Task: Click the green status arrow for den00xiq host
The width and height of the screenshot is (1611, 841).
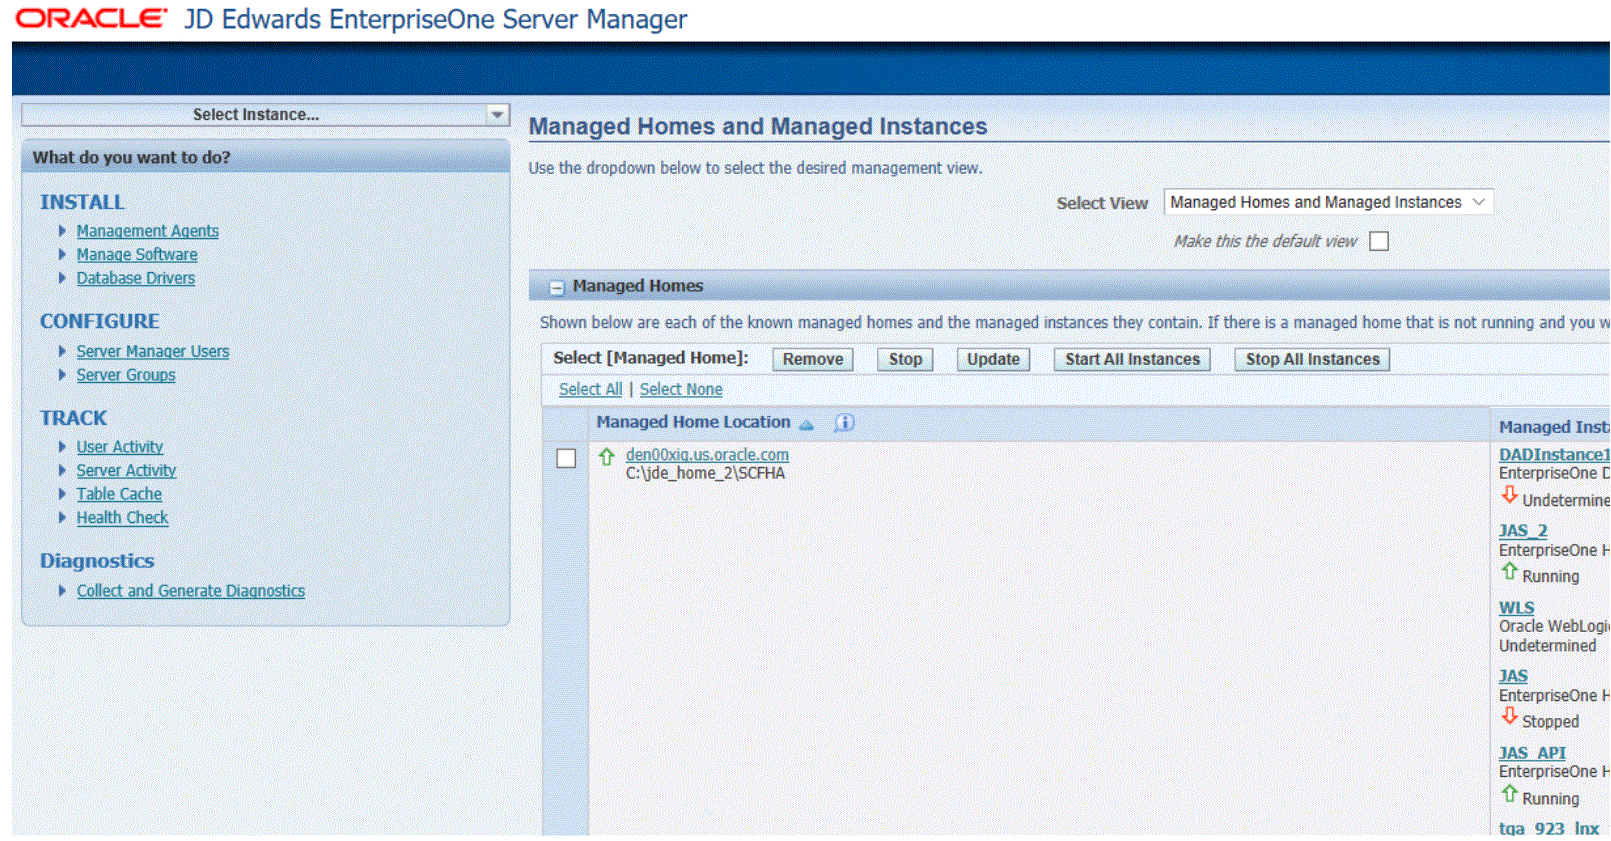Action: 606,456
